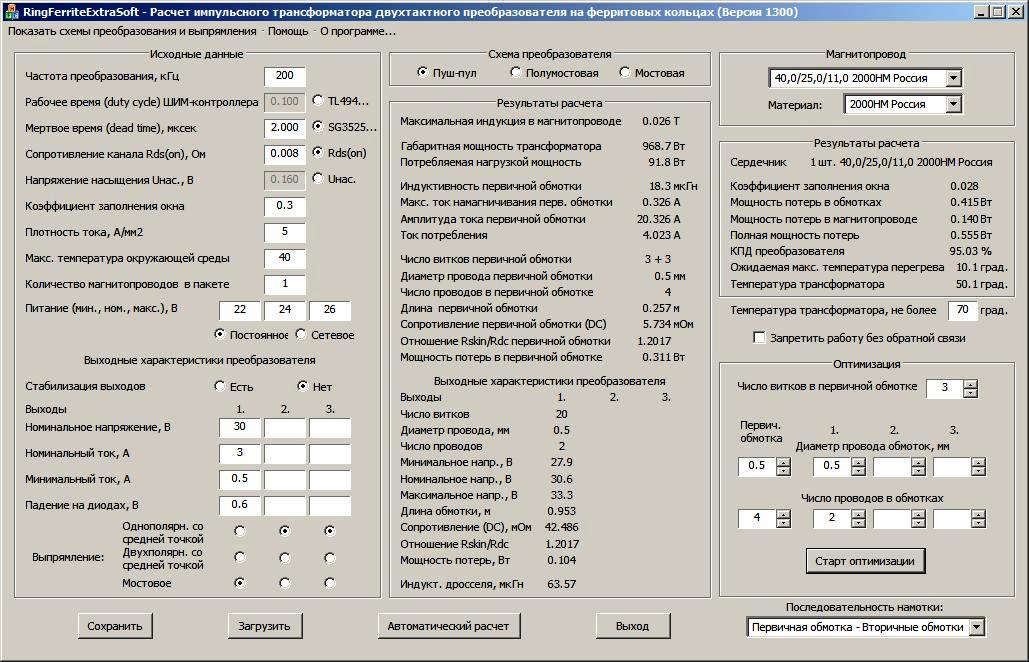Click the Автоматический расчет button

(449, 626)
